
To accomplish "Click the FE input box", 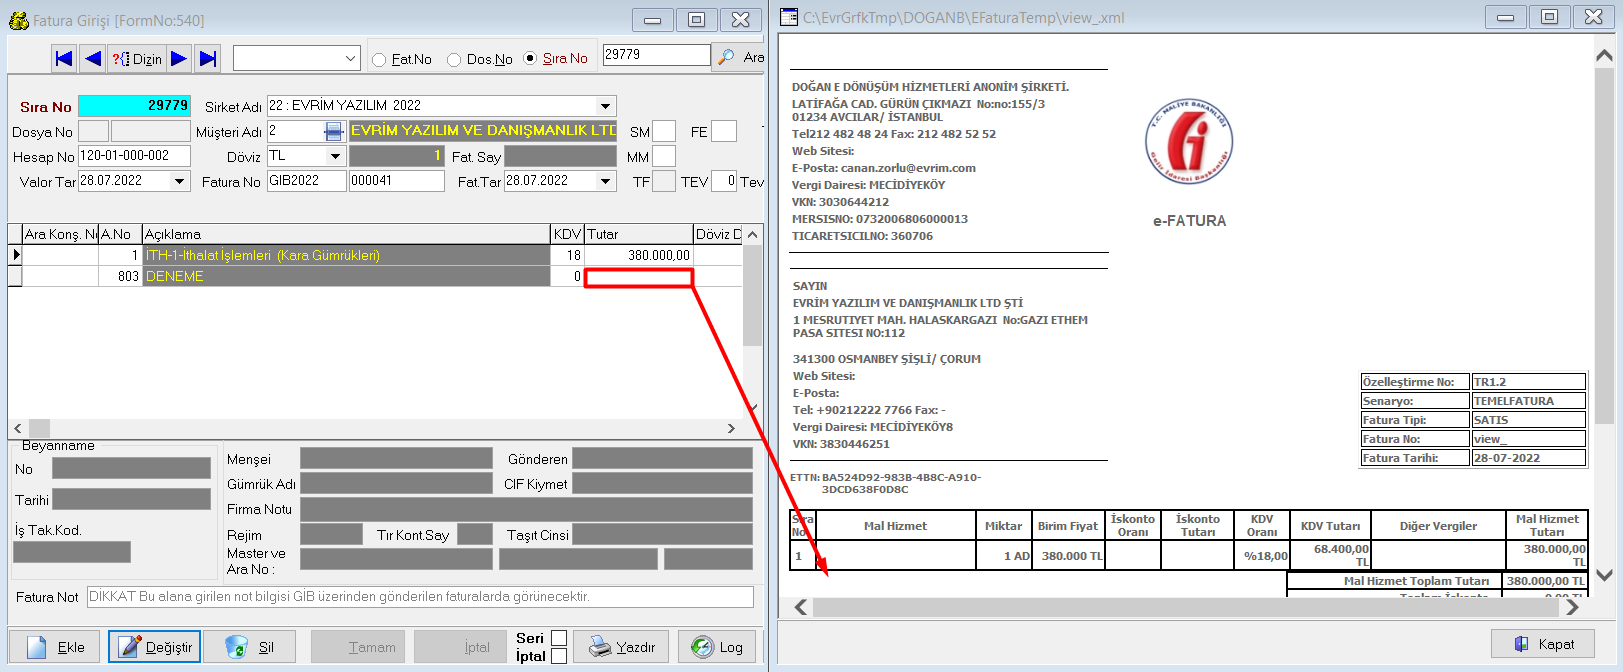I will (724, 131).
